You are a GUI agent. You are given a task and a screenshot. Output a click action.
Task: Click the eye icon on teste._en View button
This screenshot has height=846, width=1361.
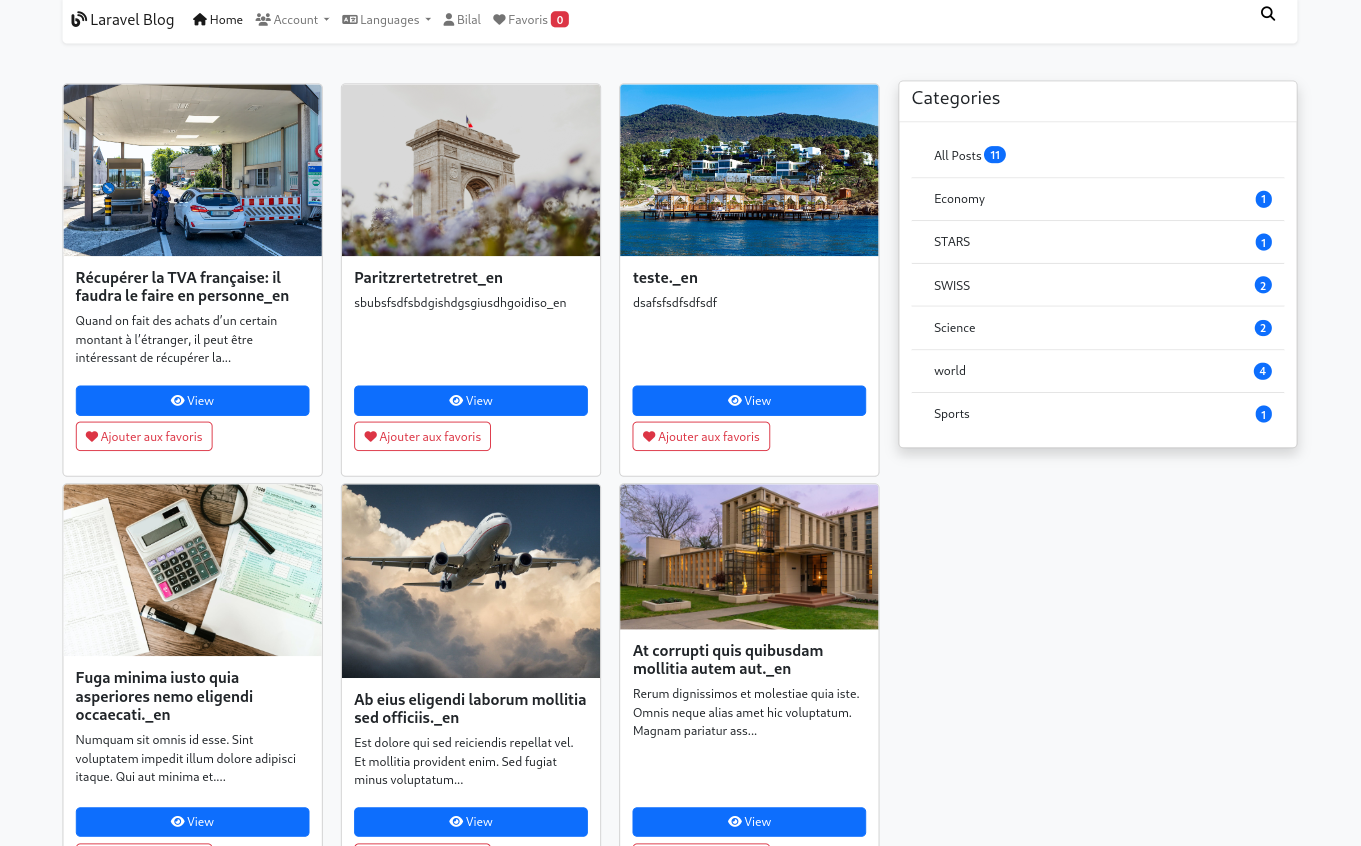pyautogui.click(x=735, y=400)
